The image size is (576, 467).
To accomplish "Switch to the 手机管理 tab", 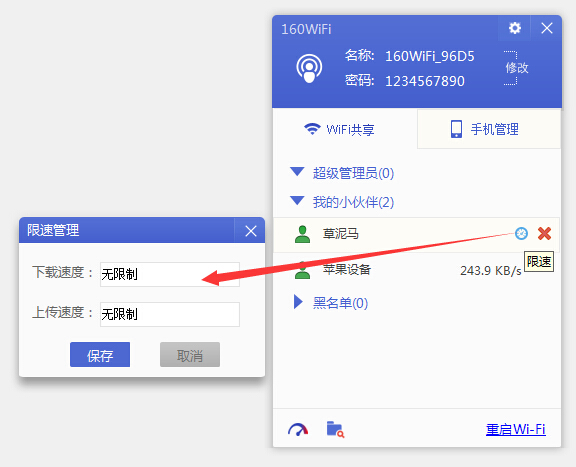I will (x=489, y=129).
